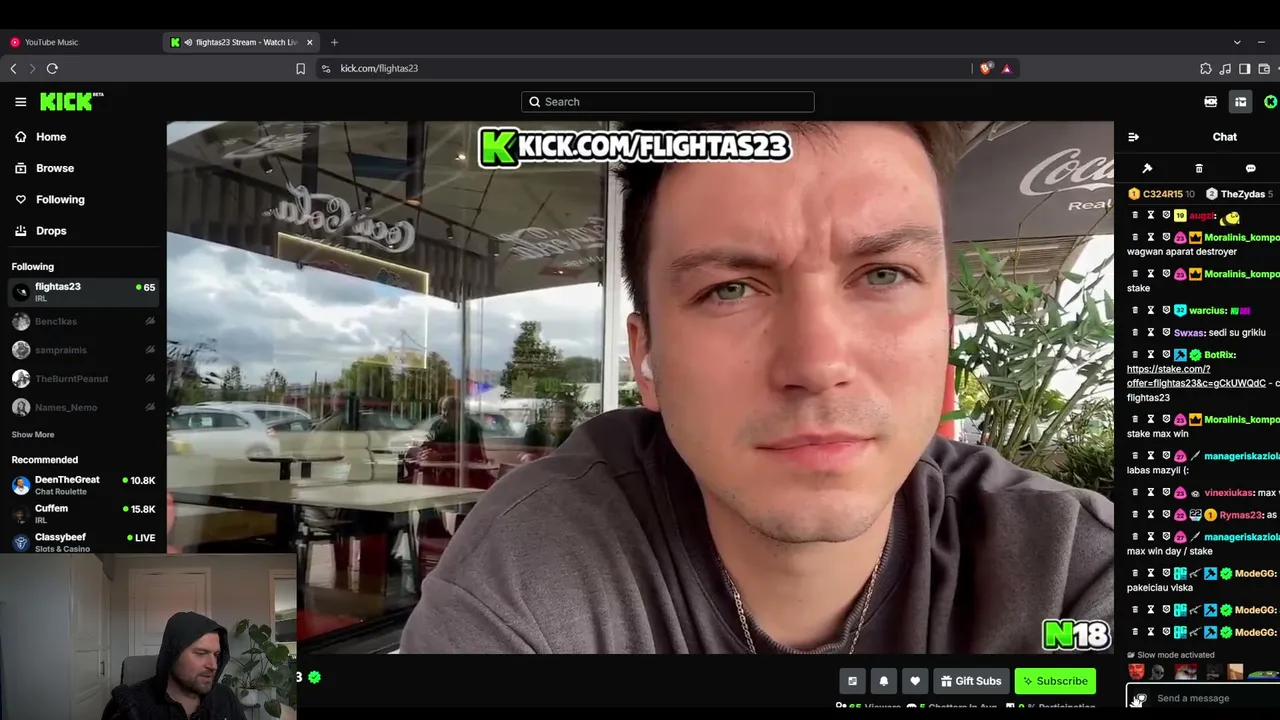Open the Kick hamburger sidebar menu
1280x720 pixels.
pos(20,101)
